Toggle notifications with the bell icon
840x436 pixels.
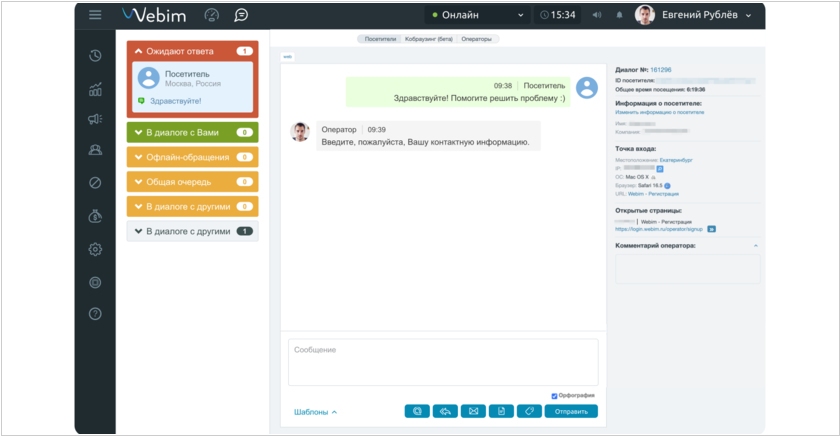(619, 15)
